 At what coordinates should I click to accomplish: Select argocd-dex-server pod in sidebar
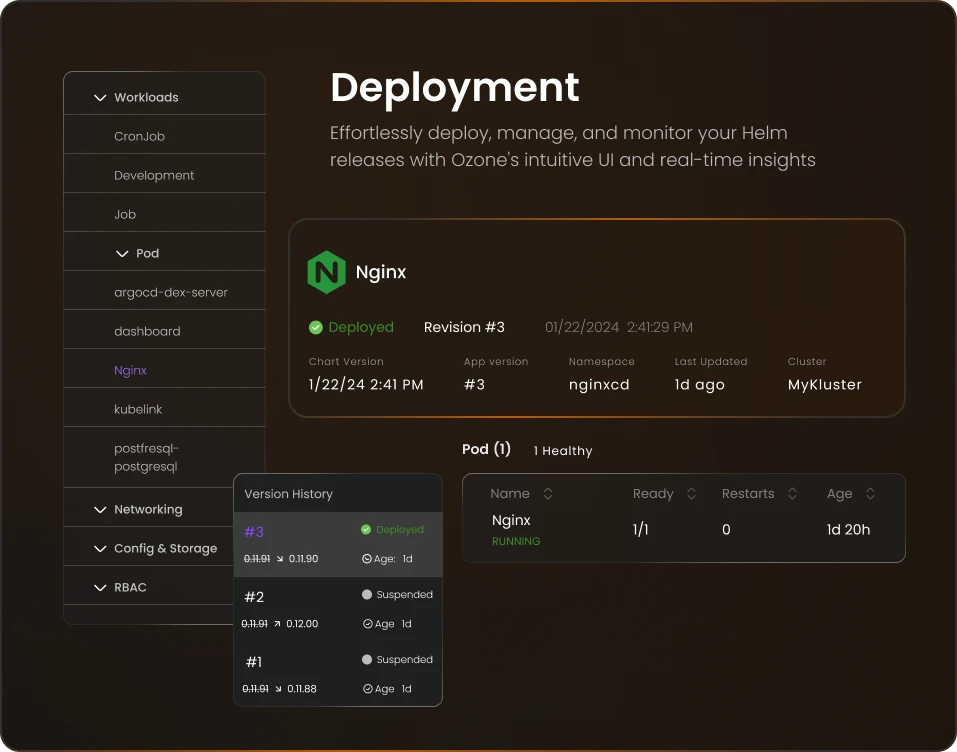(171, 293)
